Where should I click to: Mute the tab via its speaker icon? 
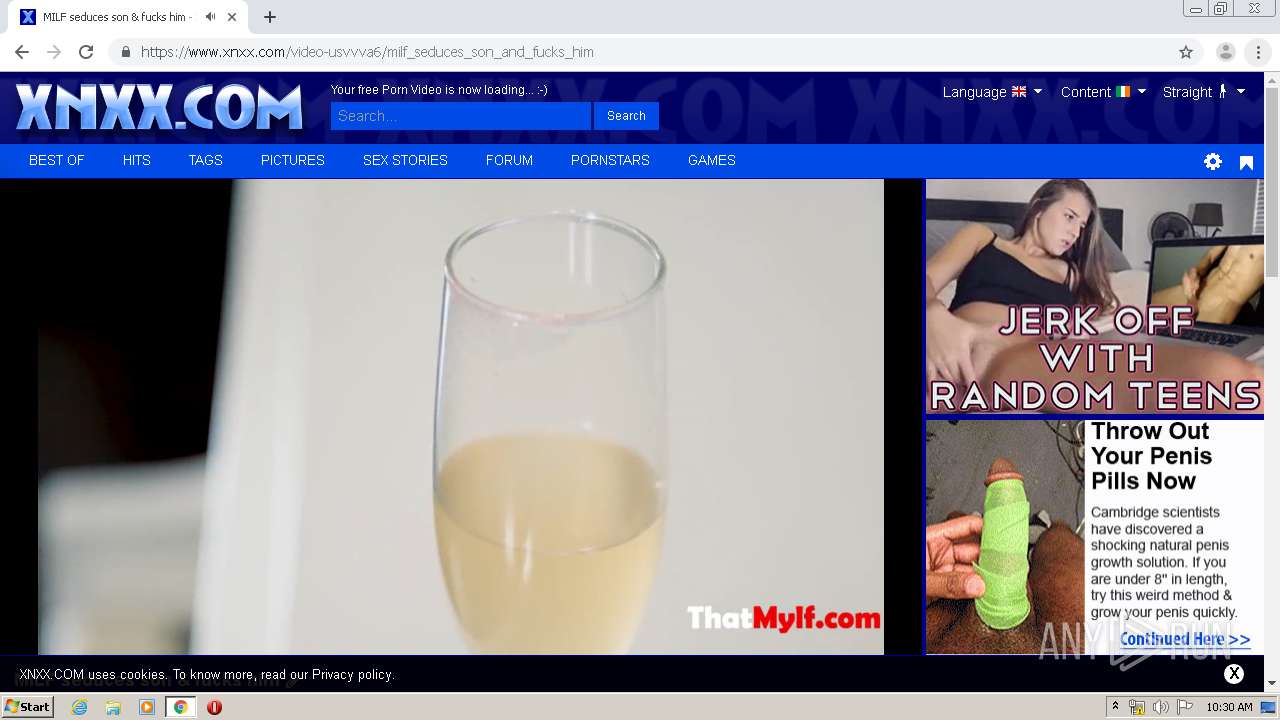210,17
